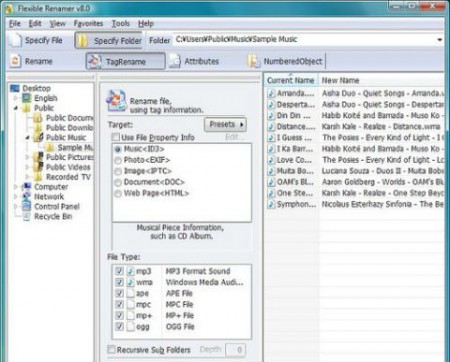The height and width of the screenshot is (362, 450).
Task: Open the Attributes mode icon
Action: tap(174, 61)
